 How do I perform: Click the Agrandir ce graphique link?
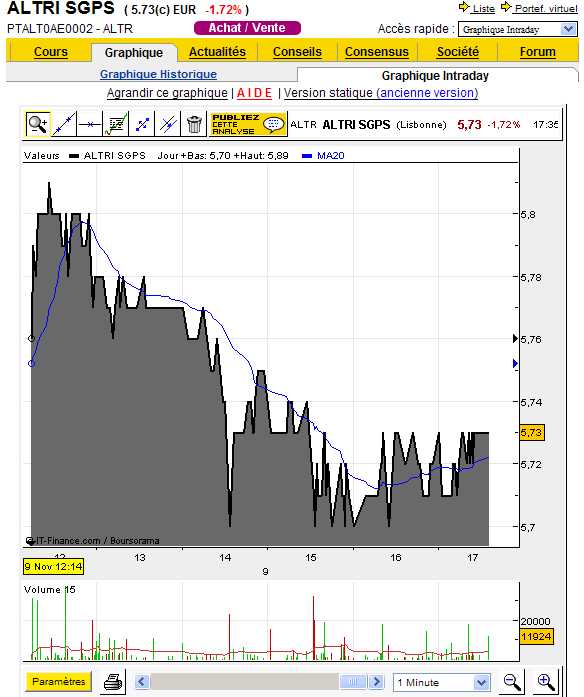click(167, 93)
